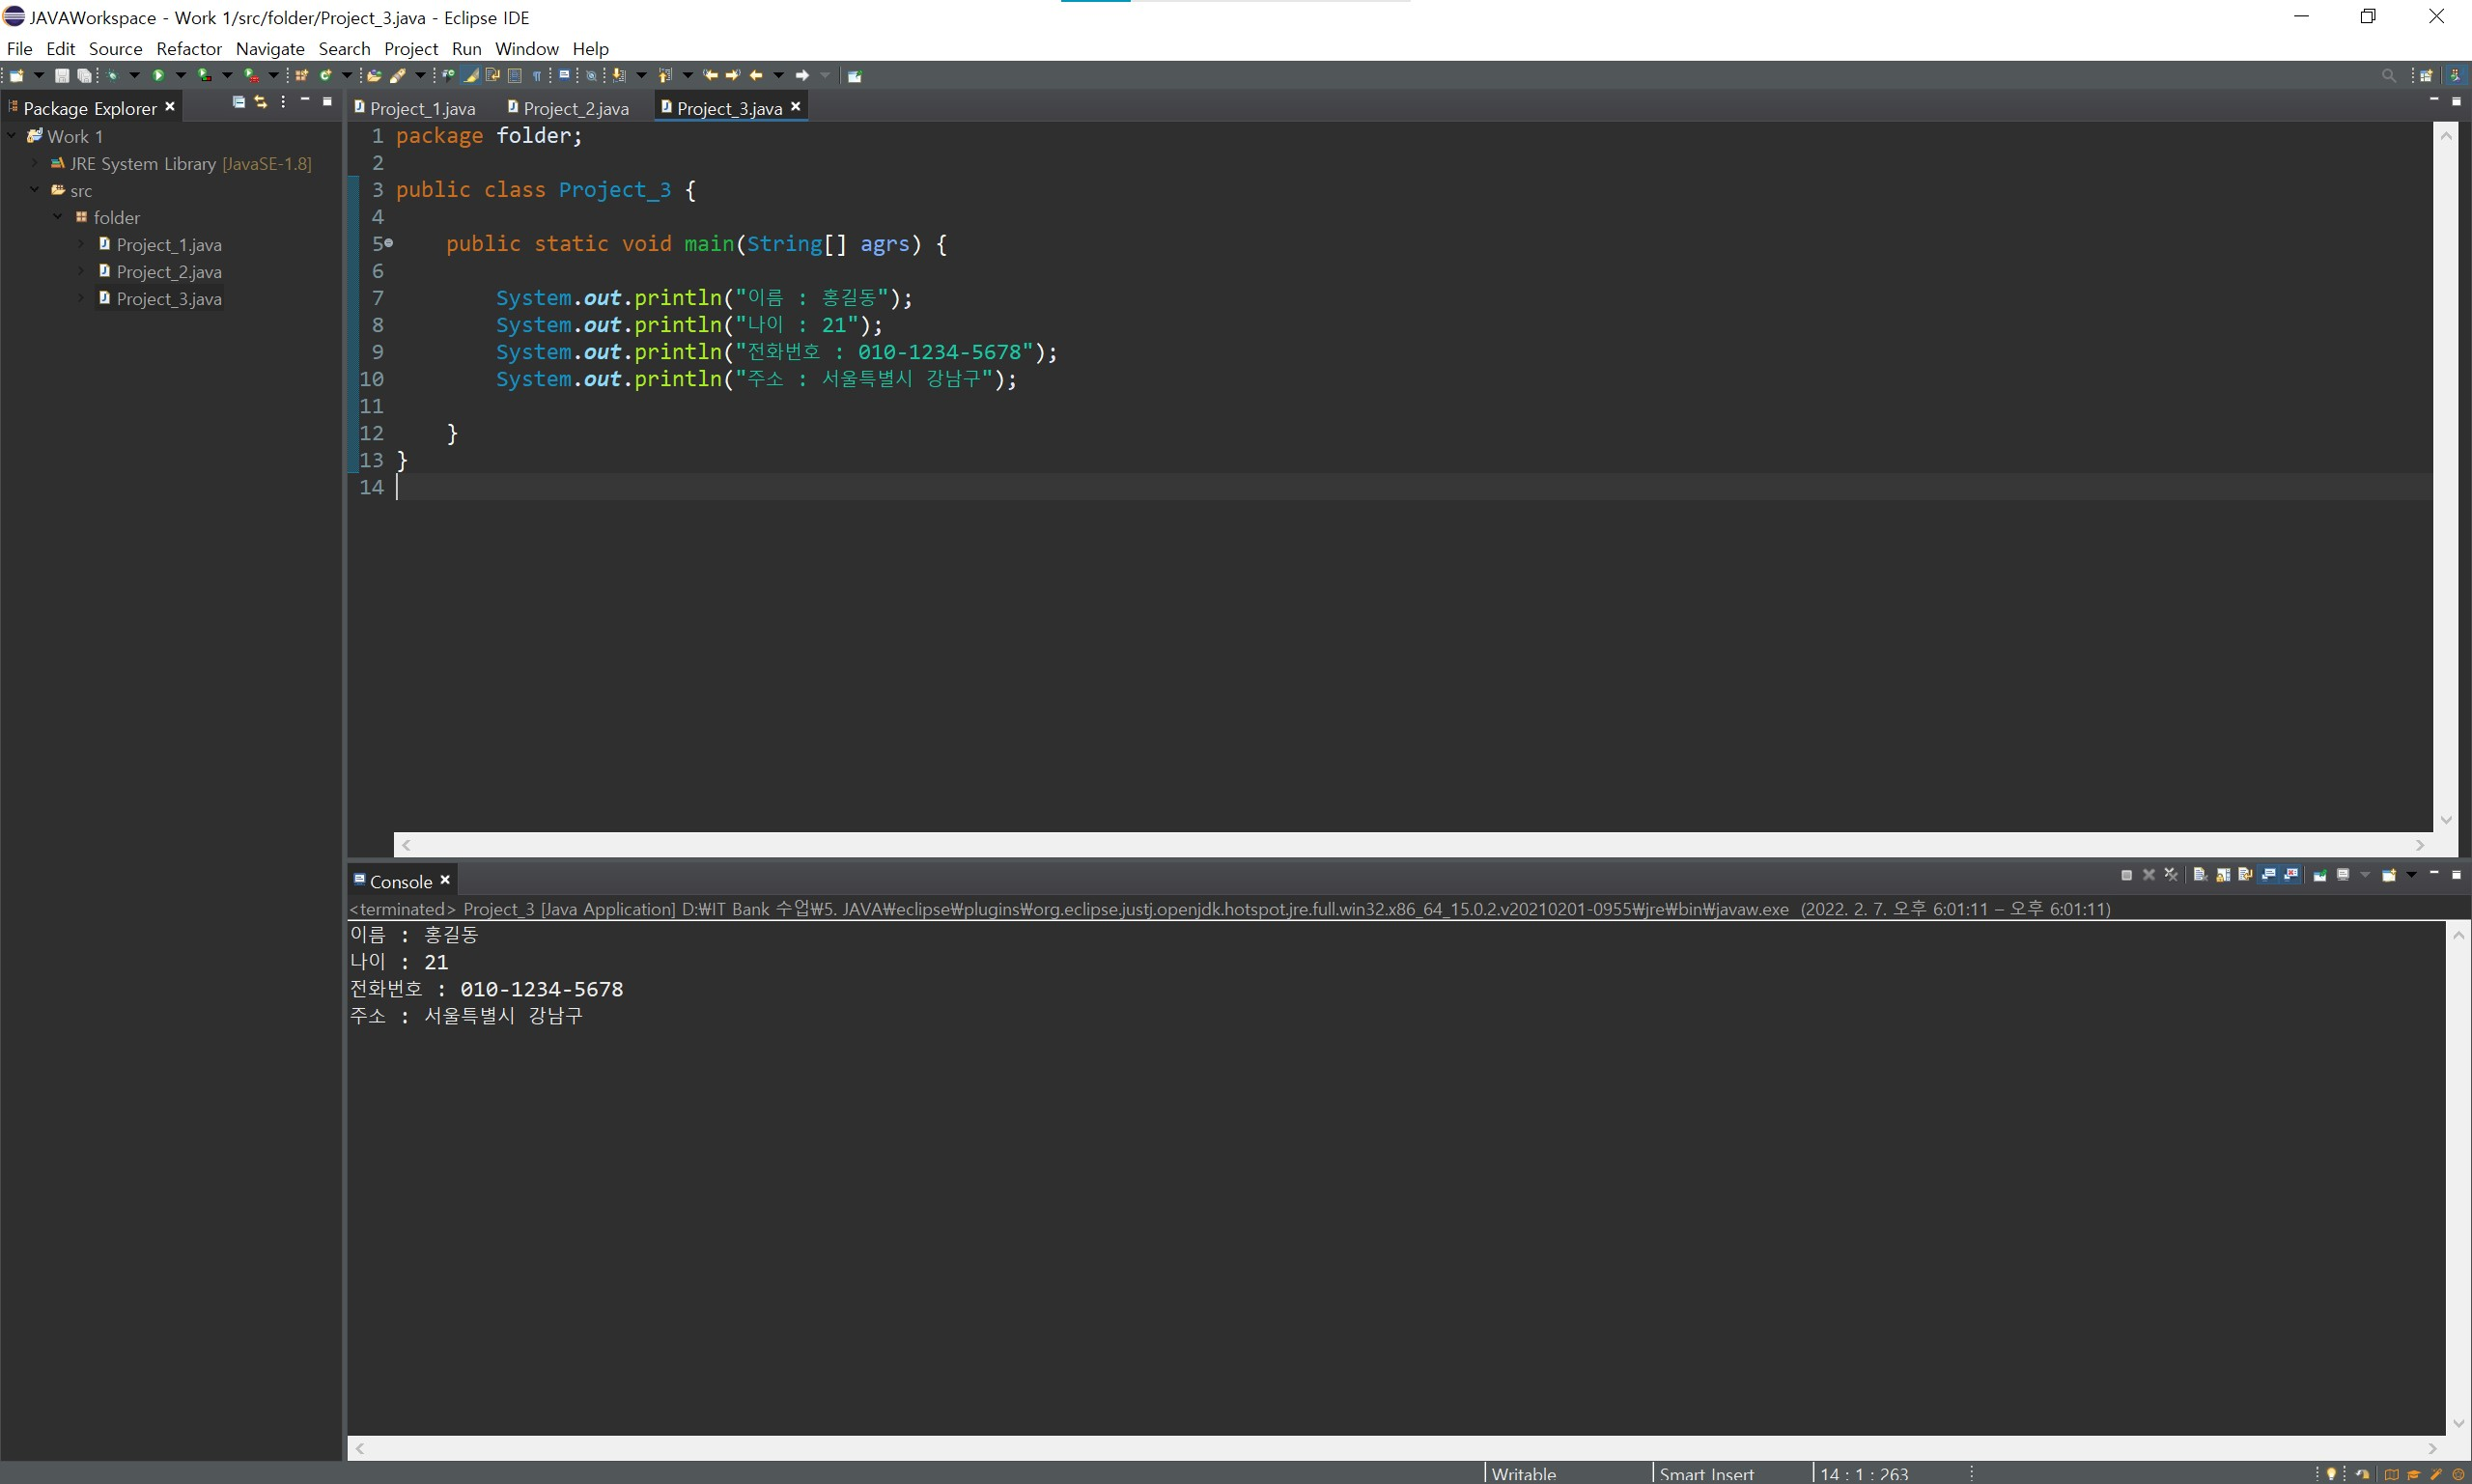The height and width of the screenshot is (1484, 2472).
Task: Open the Refactor menu
Action: pos(188,48)
